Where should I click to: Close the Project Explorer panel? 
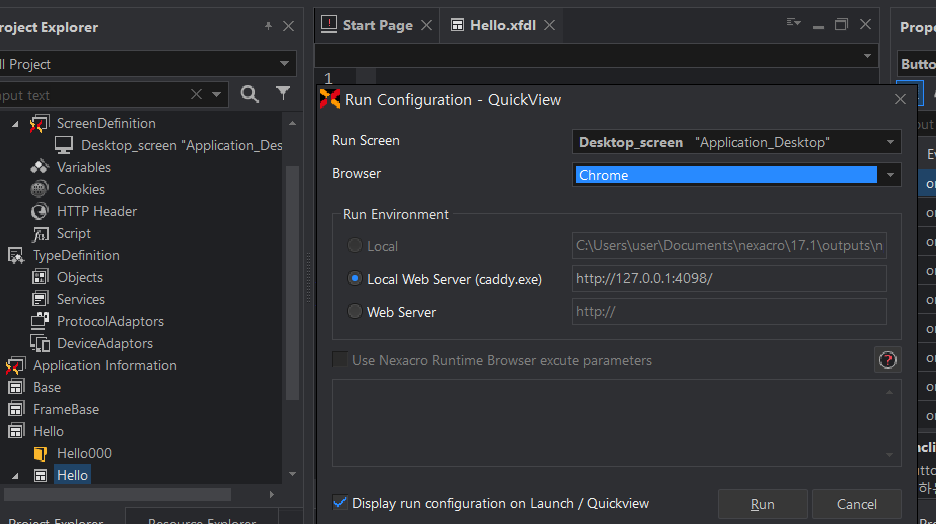point(288,26)
